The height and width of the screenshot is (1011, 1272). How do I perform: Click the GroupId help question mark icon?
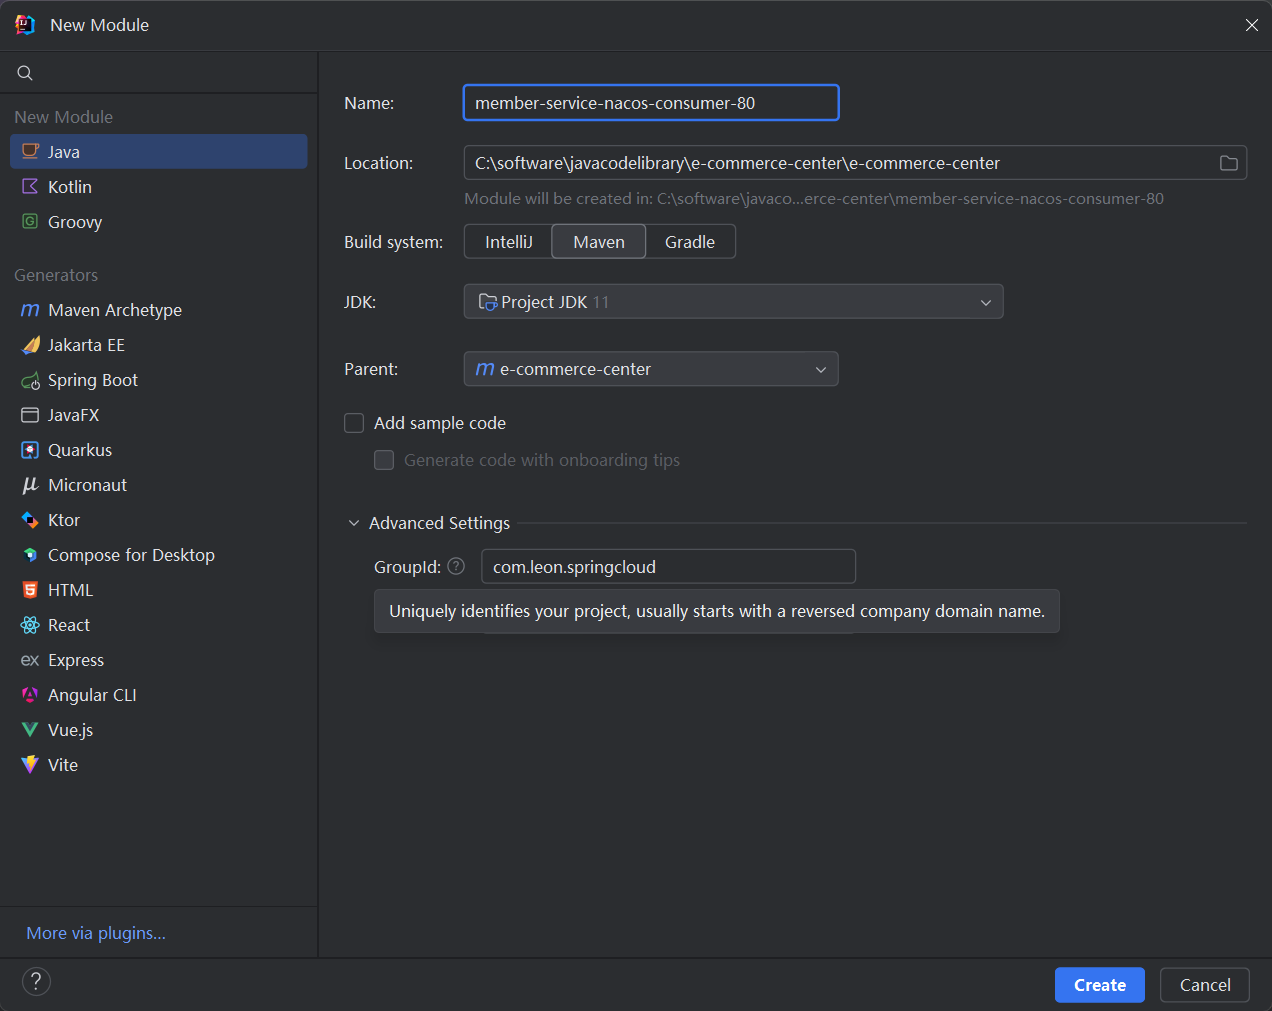(456, 566)
